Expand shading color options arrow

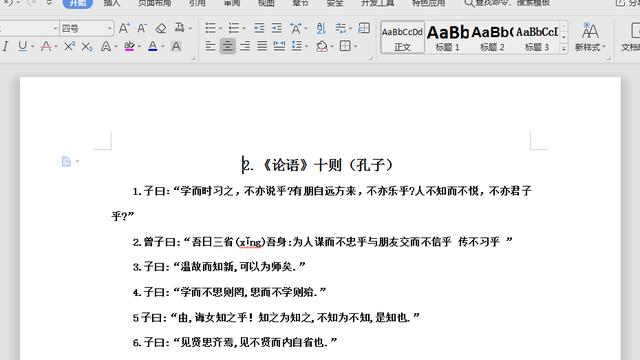pyautogui.click(x=332, y=47)
